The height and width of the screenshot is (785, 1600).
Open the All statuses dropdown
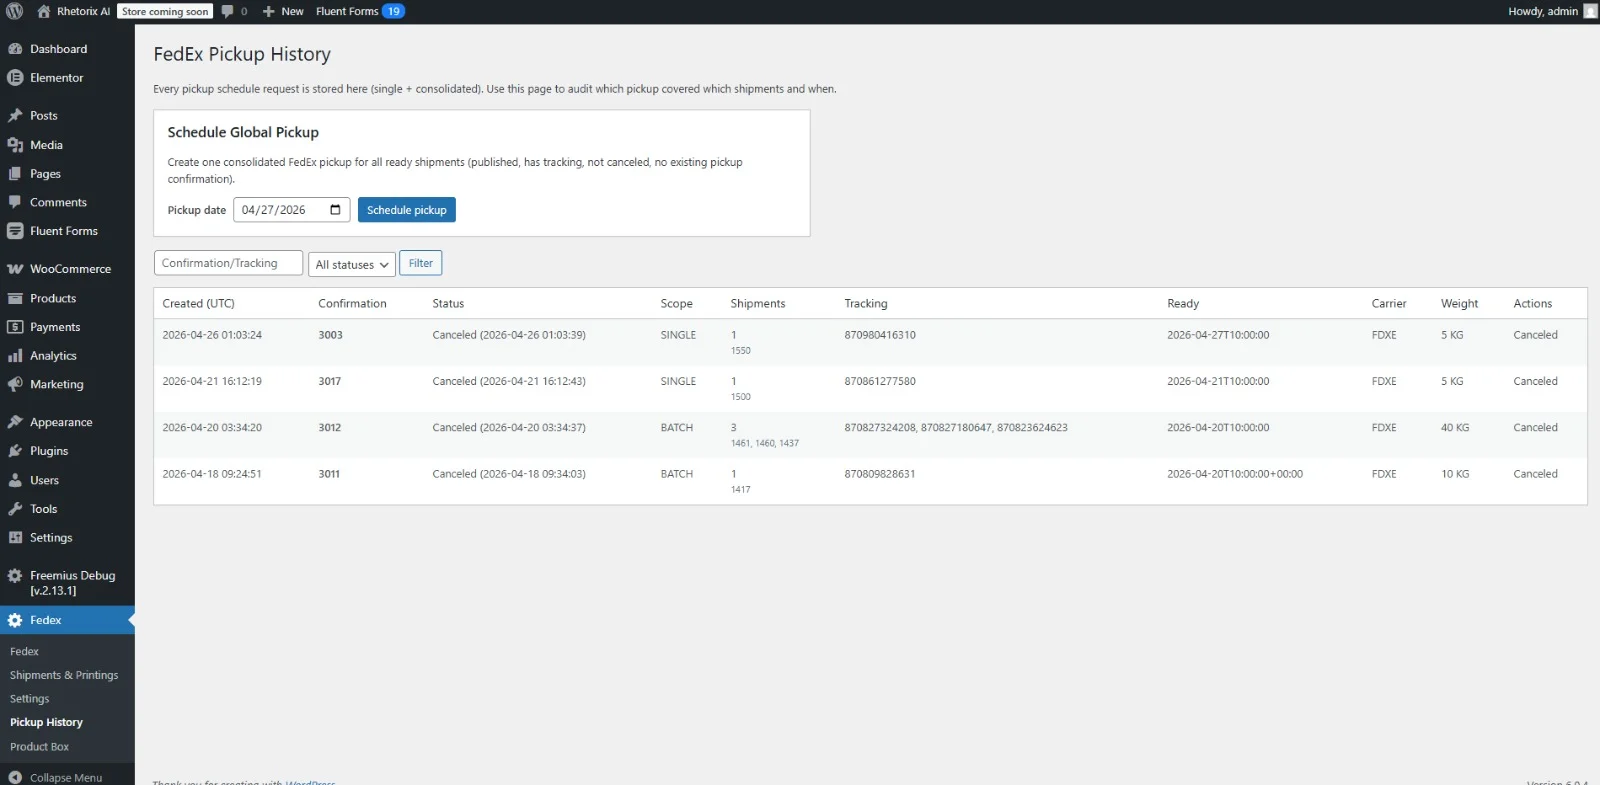tap(352, 264)
